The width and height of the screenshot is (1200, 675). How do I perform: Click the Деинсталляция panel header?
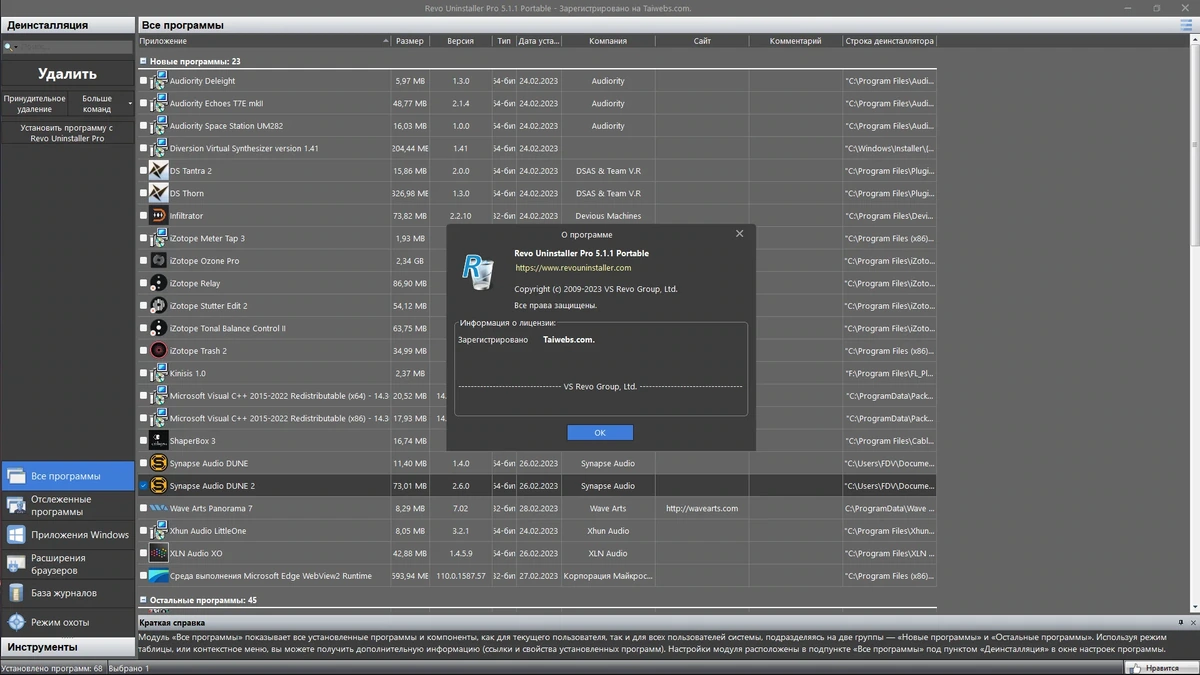pos(67,25)
